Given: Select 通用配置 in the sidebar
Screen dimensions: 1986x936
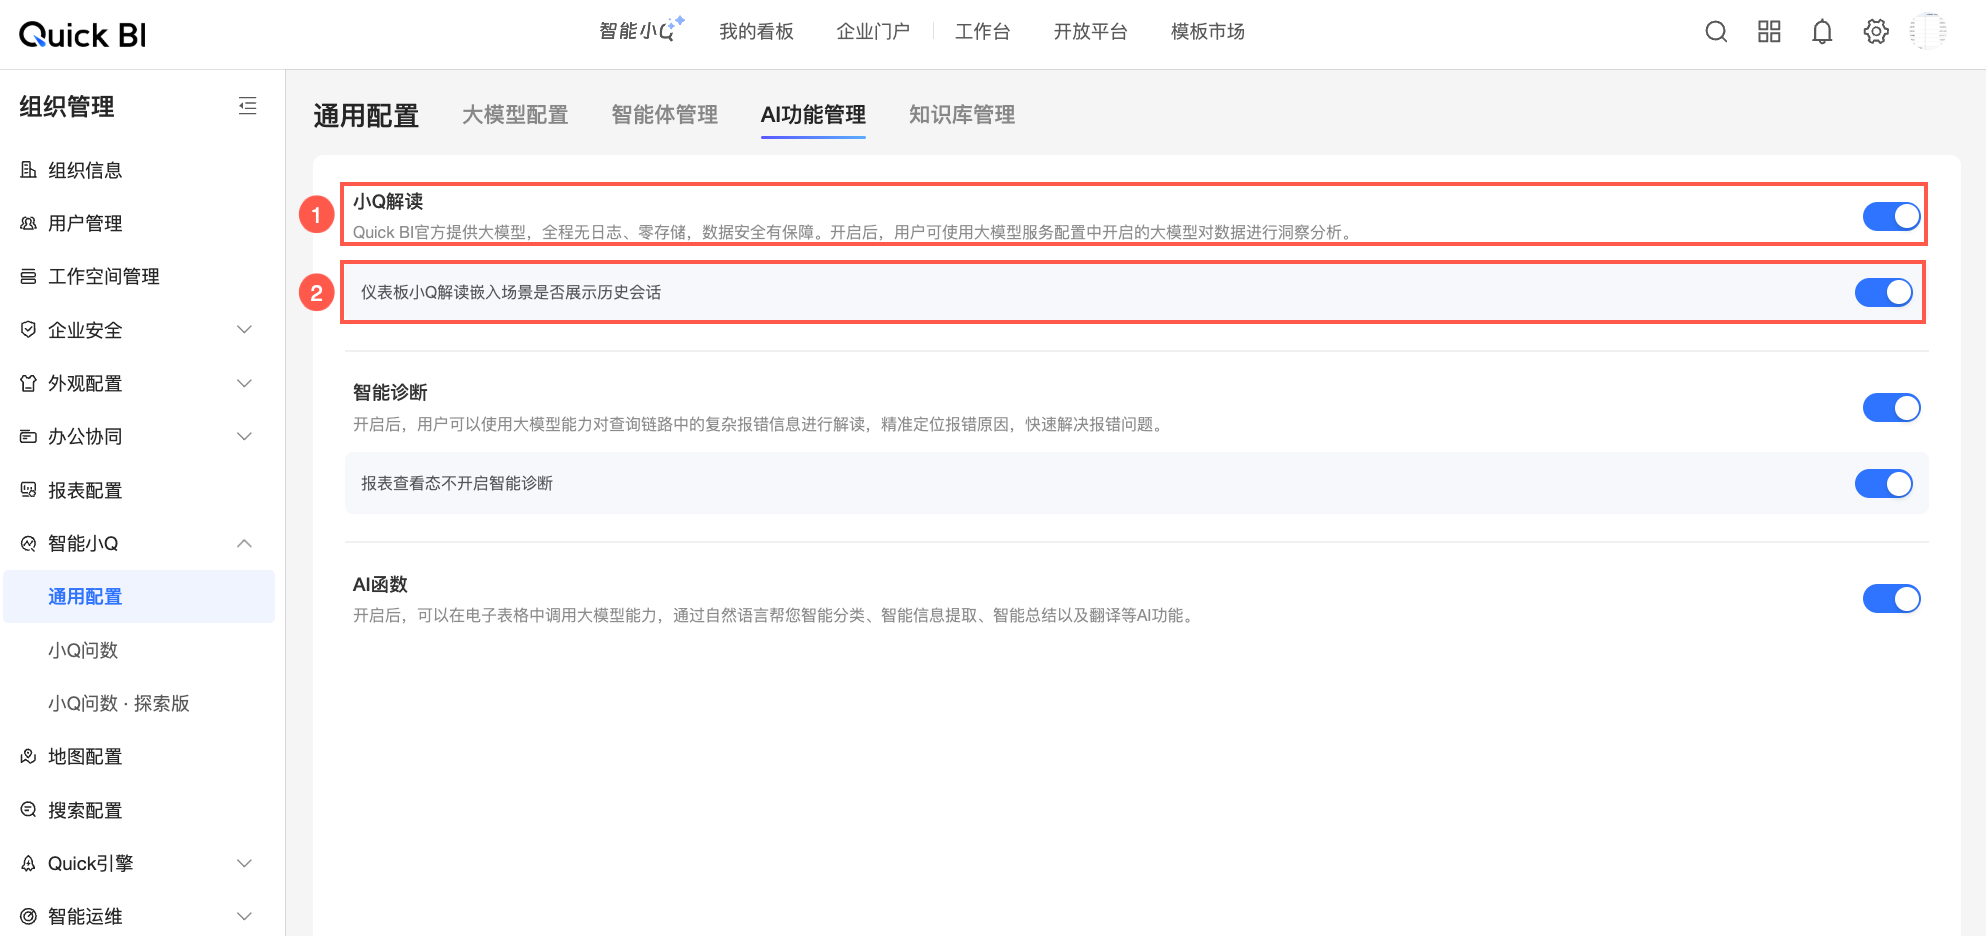Looking at the screenshot, I should (139, 597).
